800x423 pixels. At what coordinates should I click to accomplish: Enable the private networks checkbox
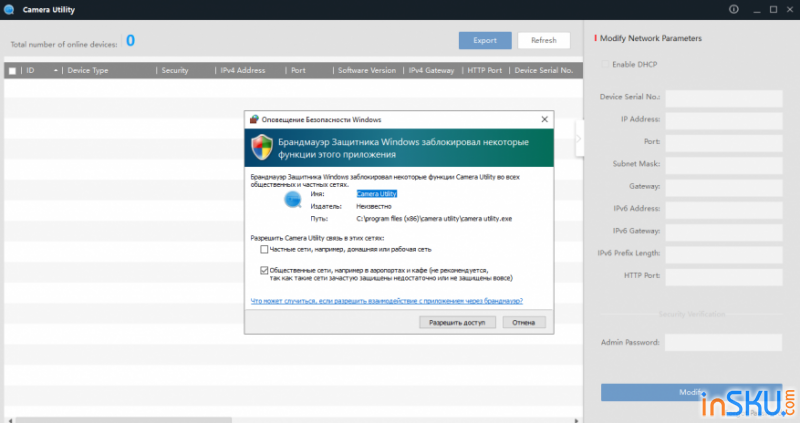tap(264, 249)
